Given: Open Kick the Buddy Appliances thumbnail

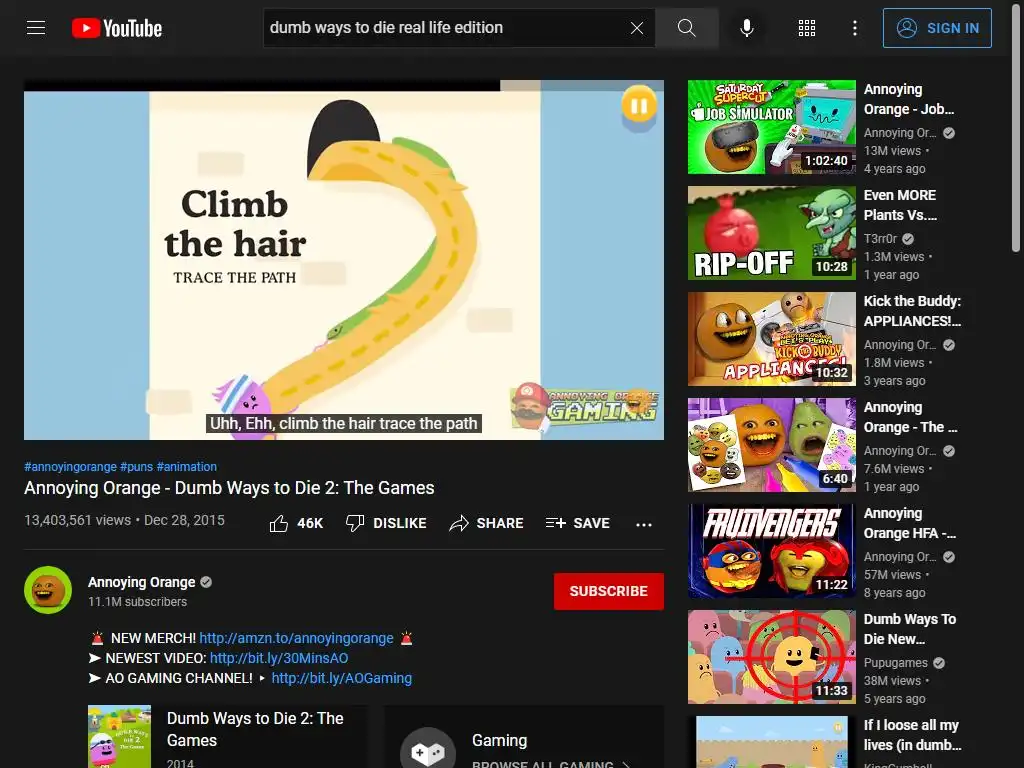Looking at the screenshot, I should pyautogui.click(x=772, y=339).
